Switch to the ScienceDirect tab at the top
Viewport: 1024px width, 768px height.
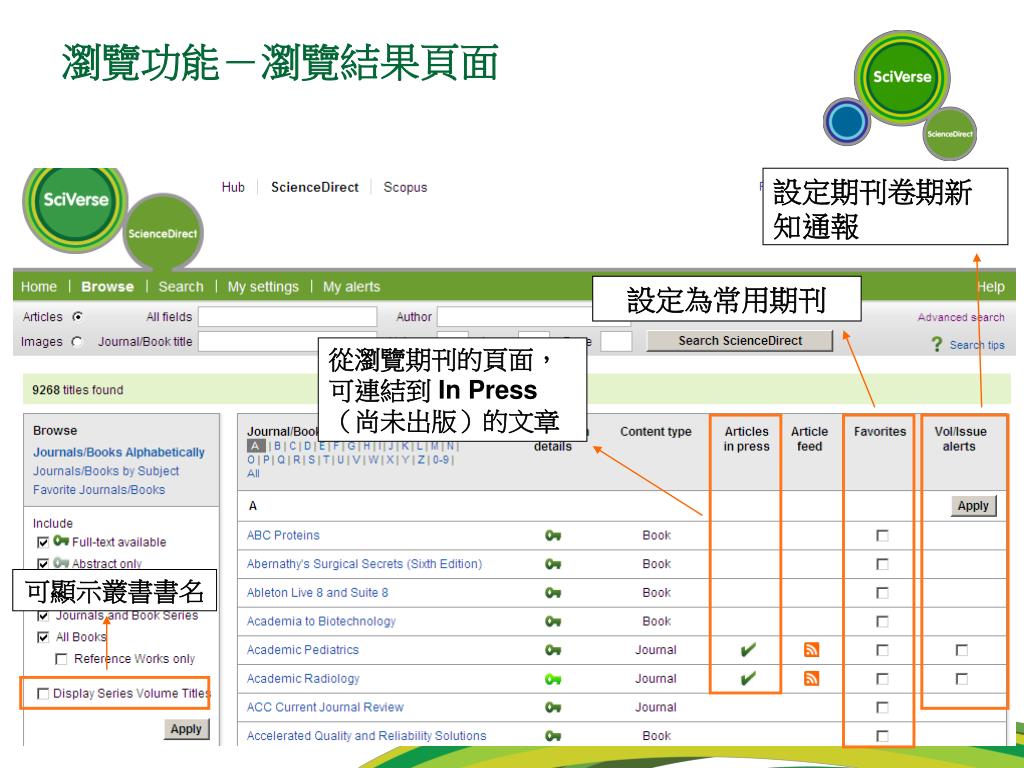(315, 187)
